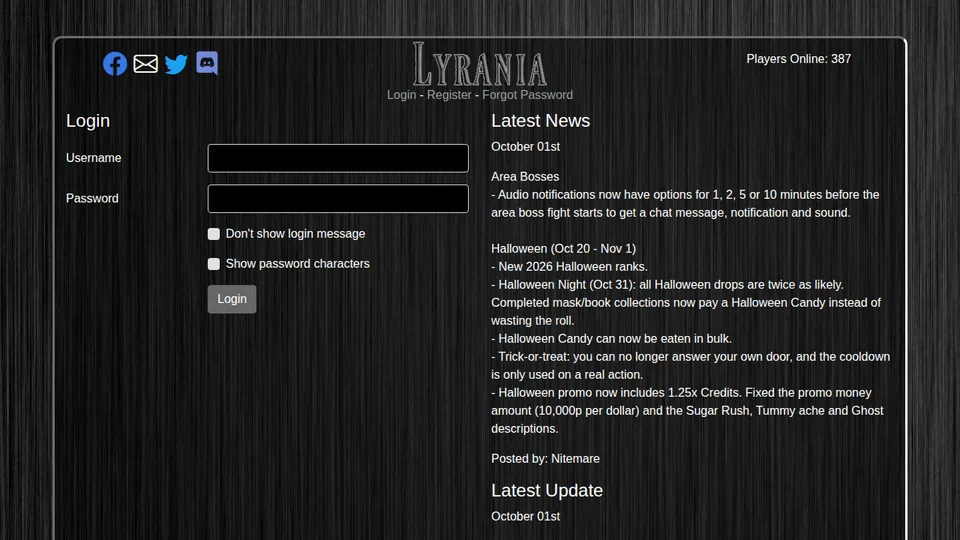Click the Login navigation link

click(x=402, y=95)
